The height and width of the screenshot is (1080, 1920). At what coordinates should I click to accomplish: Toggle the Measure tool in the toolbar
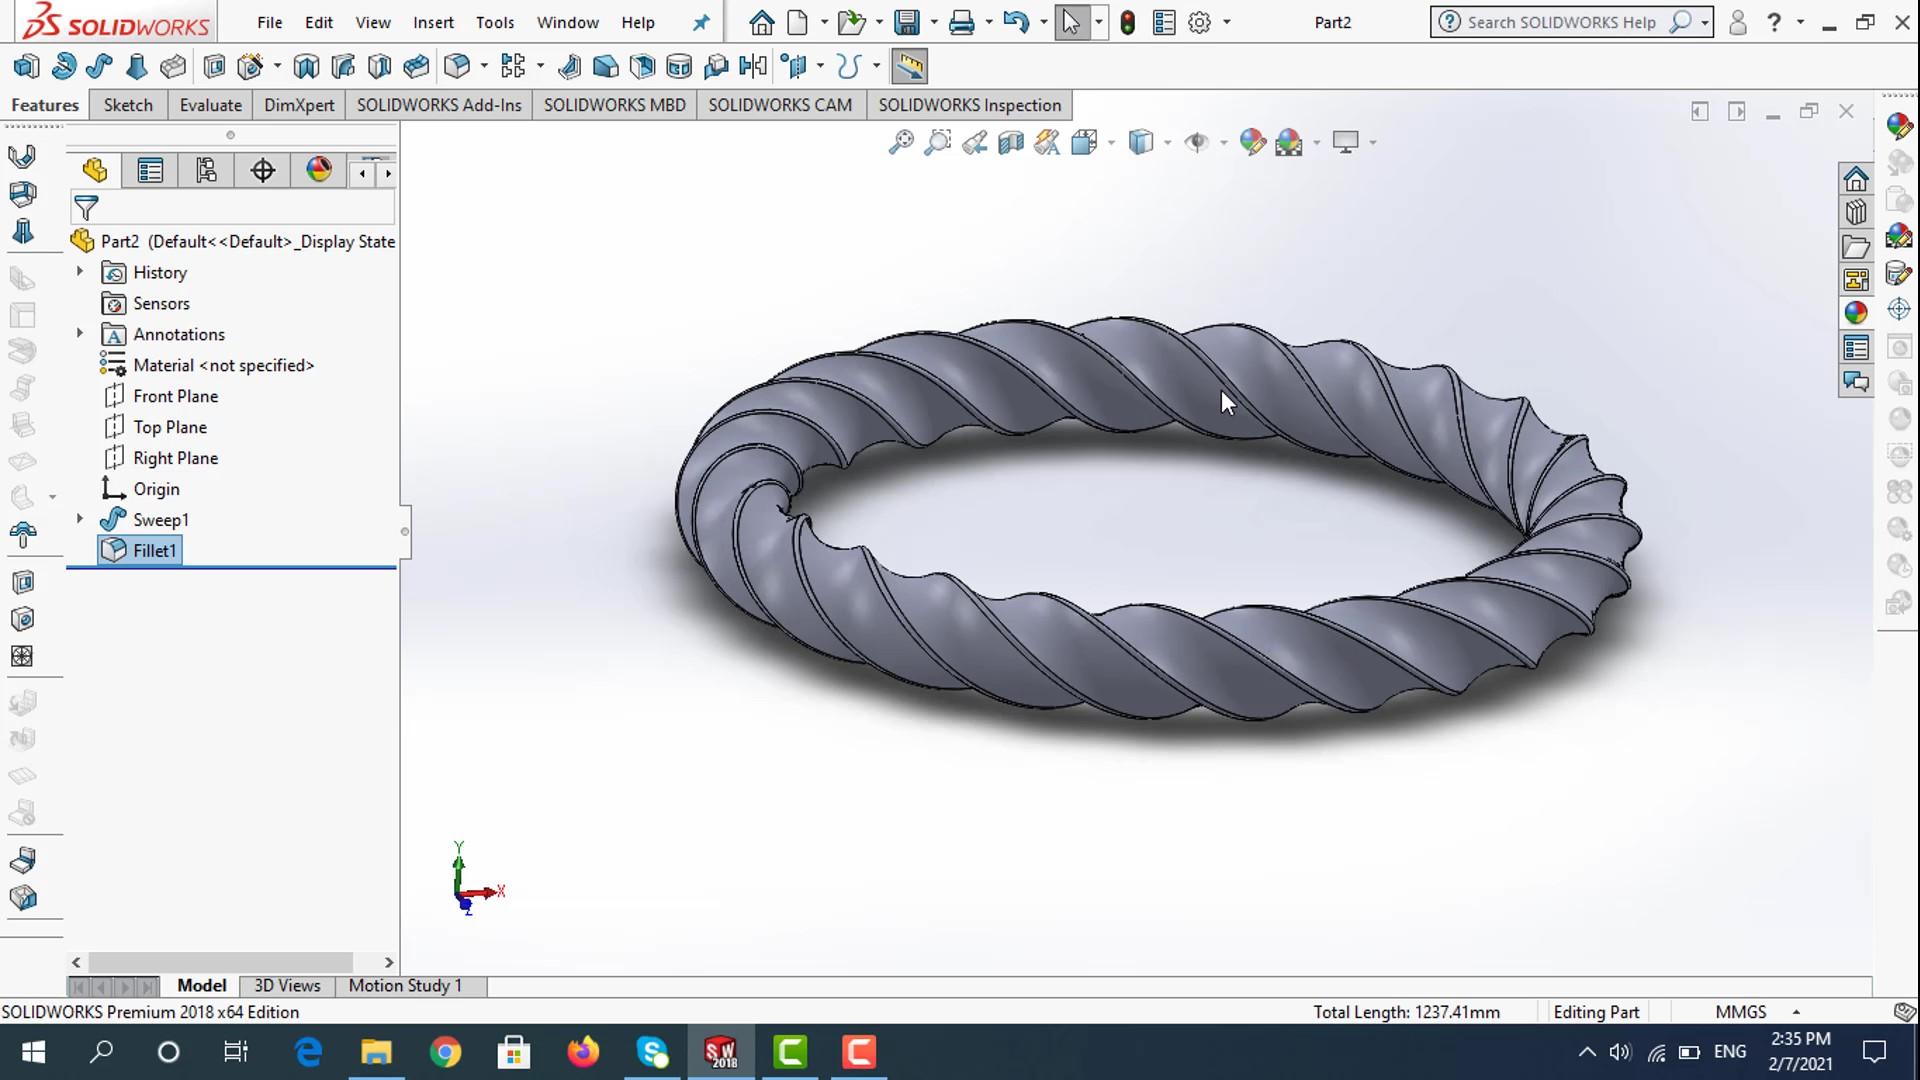909,67
